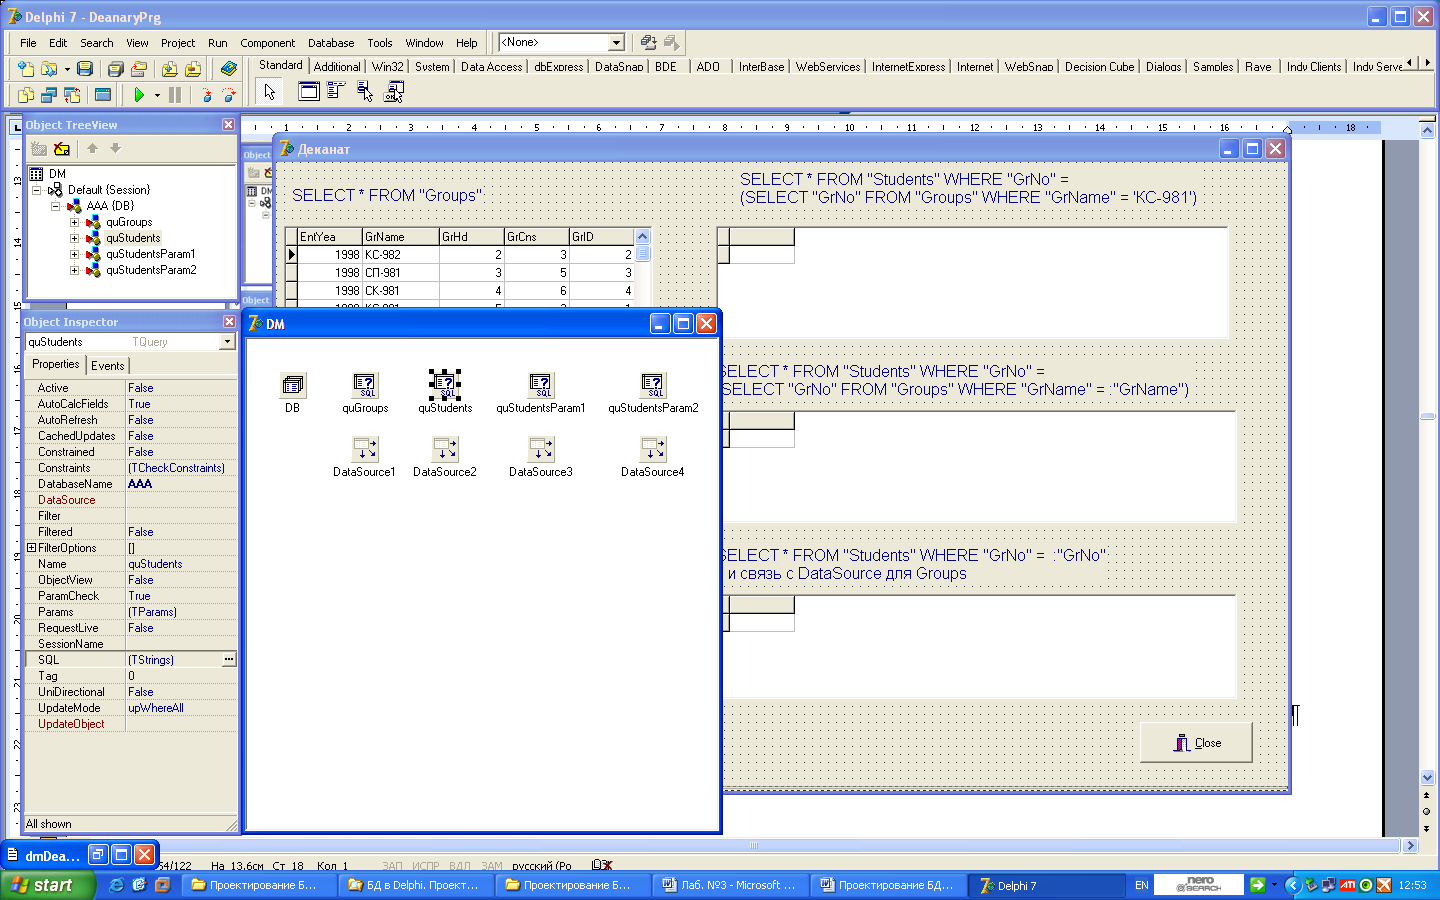Click the Trace Into debug icon
Screen dimensions: 1440x900
pos(206,95)
